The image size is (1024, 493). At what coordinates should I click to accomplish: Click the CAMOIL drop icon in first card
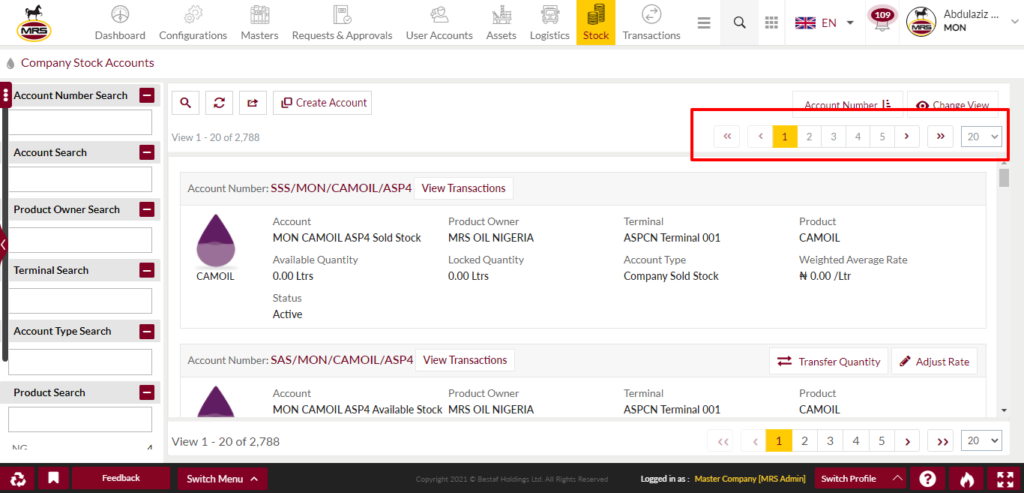click(x=216, y=242)
